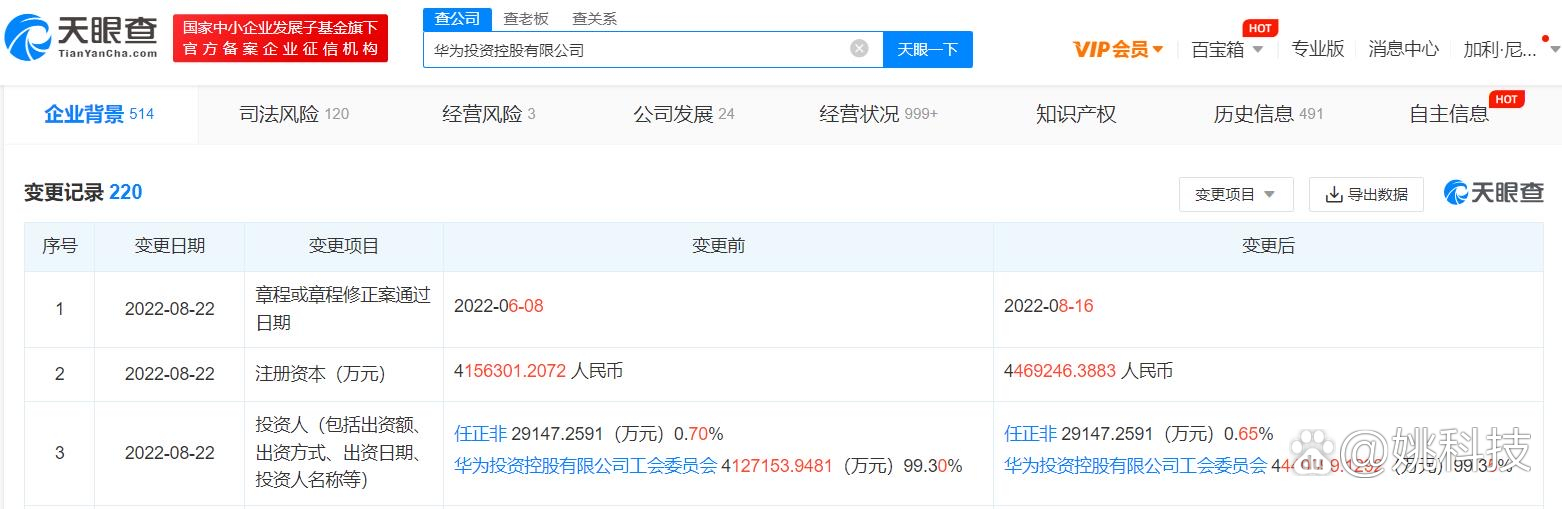1562x509 pixels.
Task: Click the 天眼一下 search button
Action: coord(928,49)
